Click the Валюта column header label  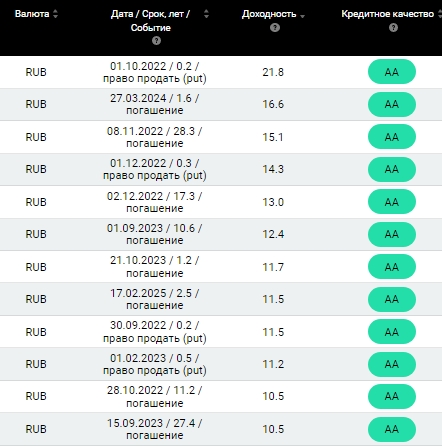[32, 14]
